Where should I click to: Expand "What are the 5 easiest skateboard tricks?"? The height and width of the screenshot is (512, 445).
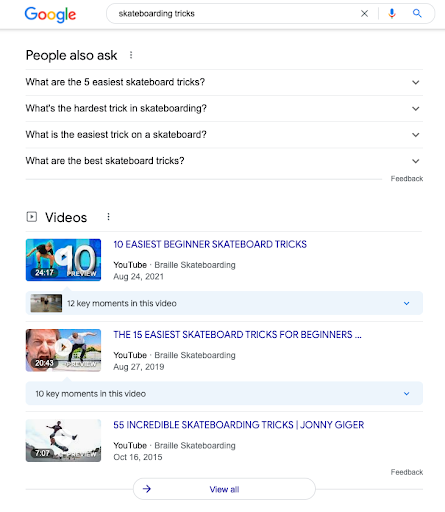click(224, 82)
